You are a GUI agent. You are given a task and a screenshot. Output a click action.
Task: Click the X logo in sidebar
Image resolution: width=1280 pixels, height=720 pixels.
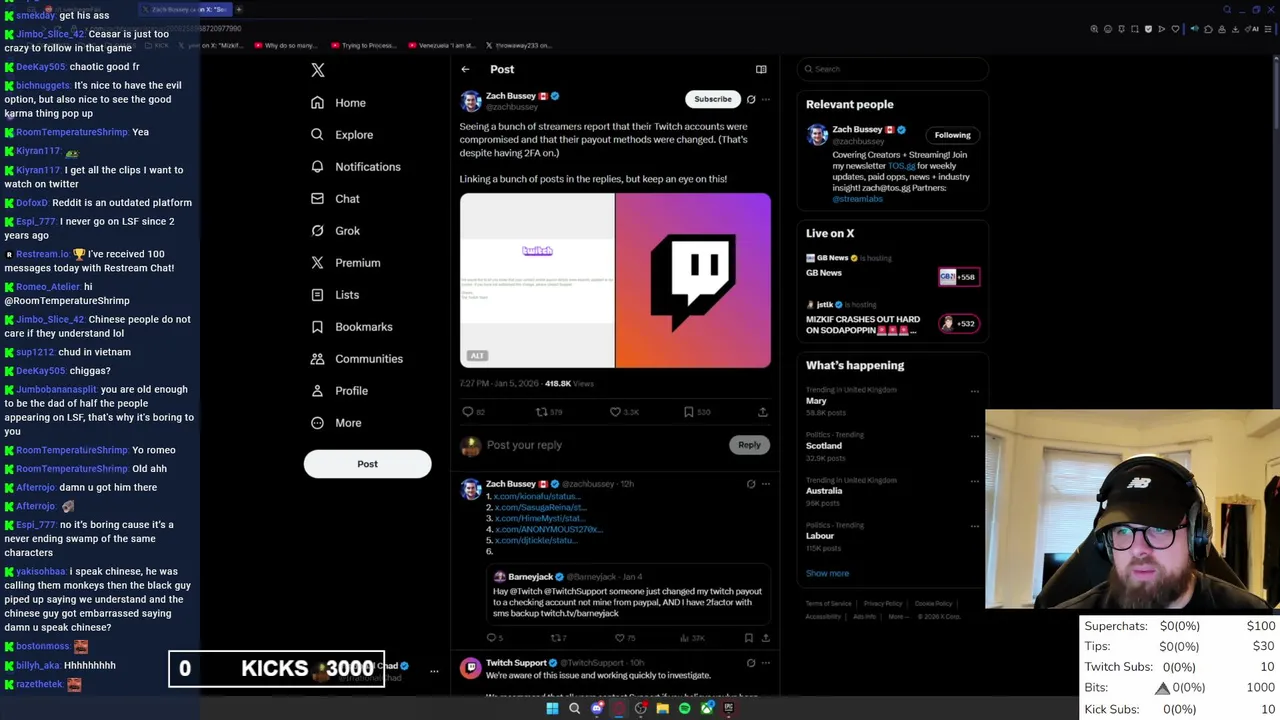coord(318,70)
